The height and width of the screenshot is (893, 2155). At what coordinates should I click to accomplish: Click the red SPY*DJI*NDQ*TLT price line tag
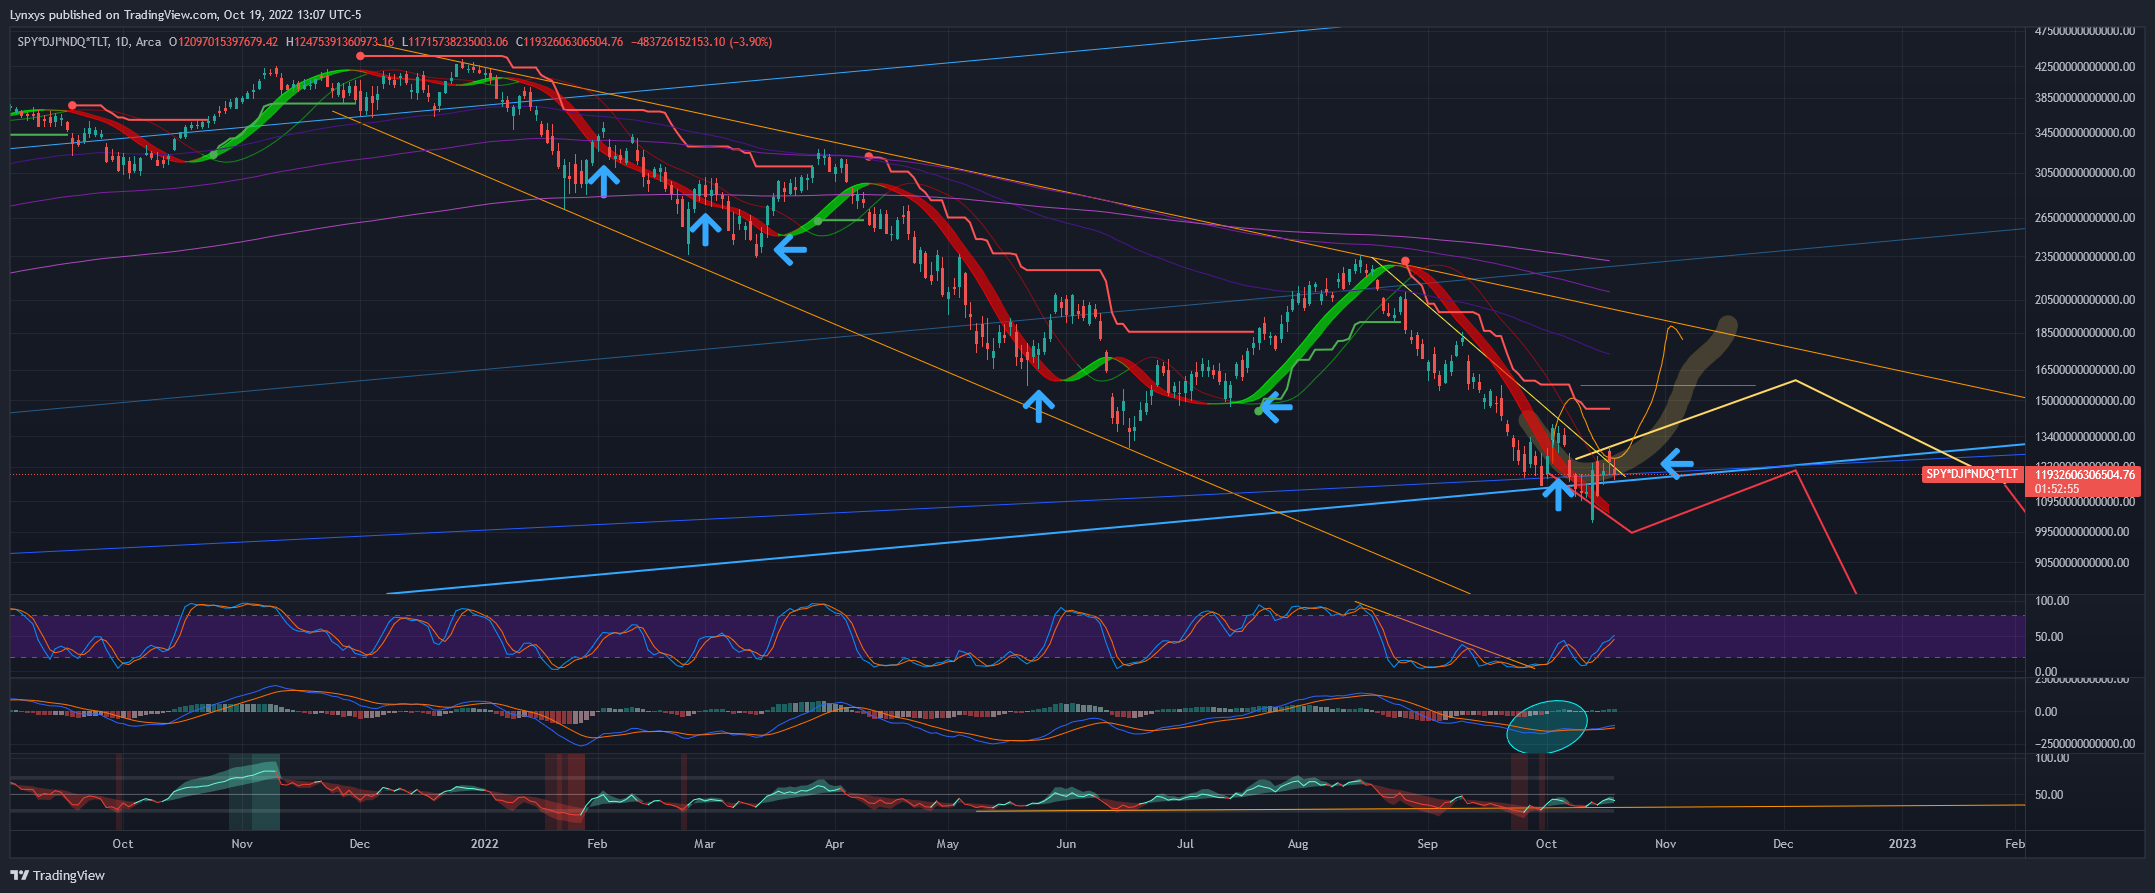click(1972, 474)
